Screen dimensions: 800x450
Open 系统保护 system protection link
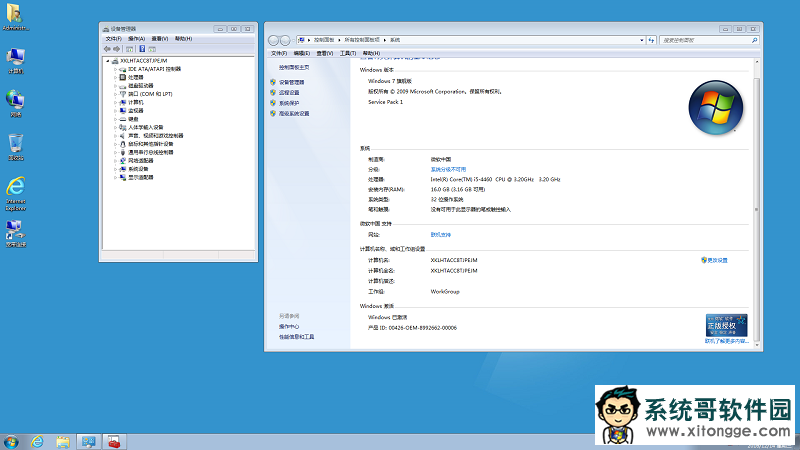click(x=289, y=103)
